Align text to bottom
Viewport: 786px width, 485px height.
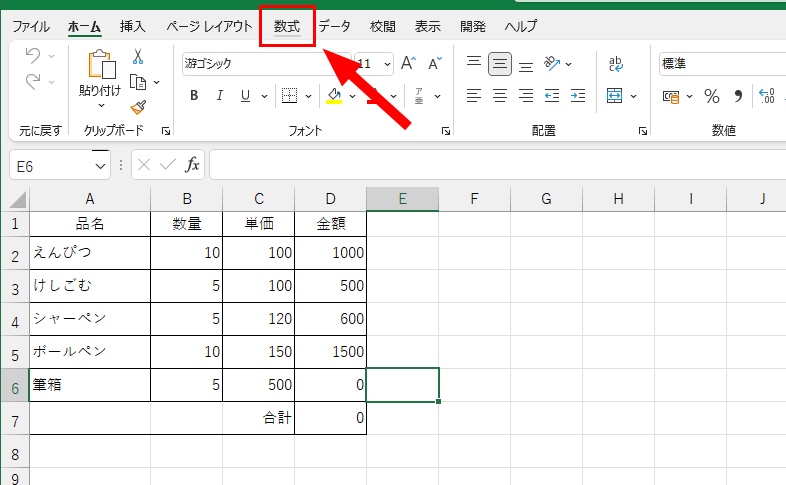(x=526, y=66)
